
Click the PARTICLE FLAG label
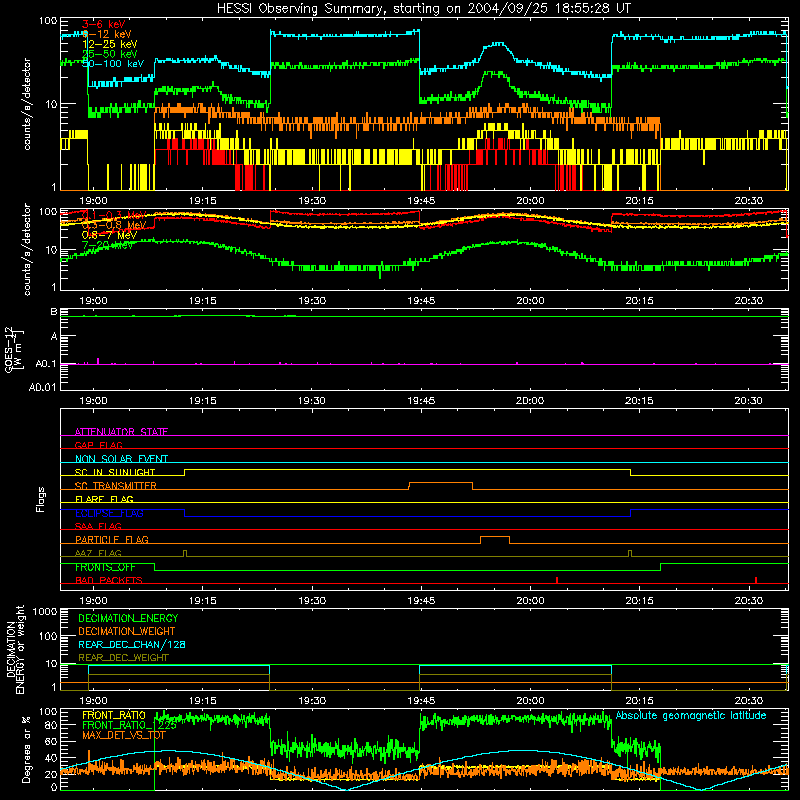pyautogui.click(x=112, y=539)
